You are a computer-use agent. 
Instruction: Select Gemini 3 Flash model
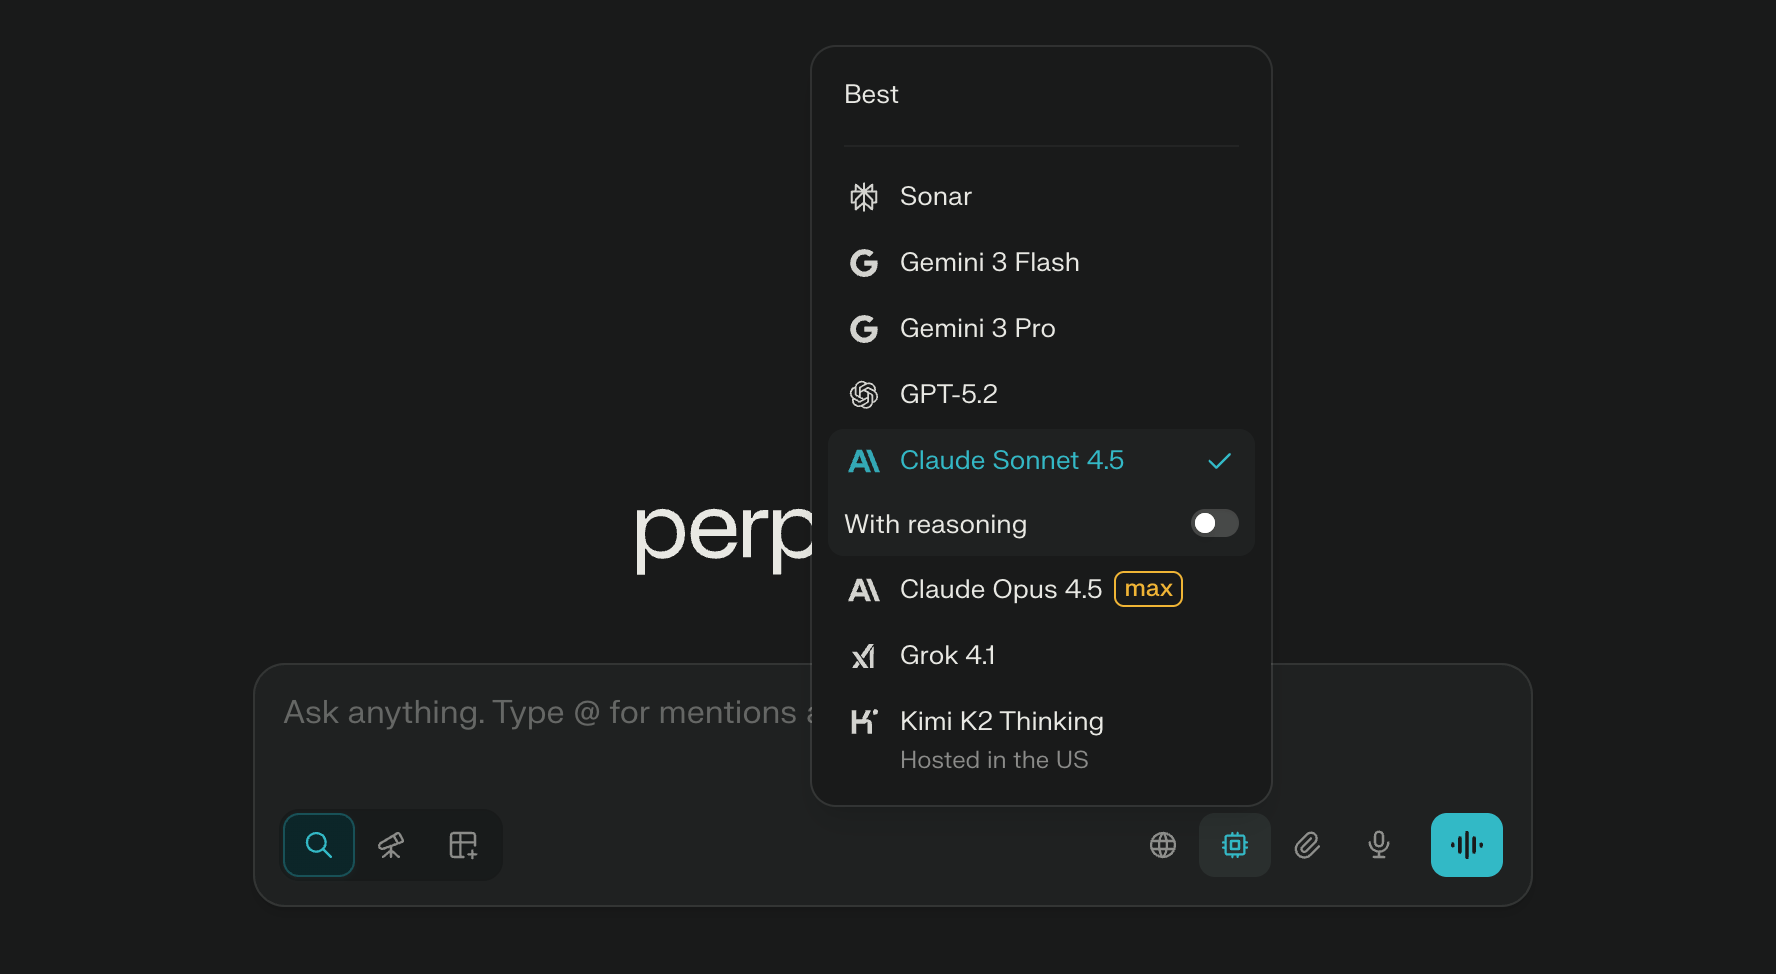(x=989, y=262)
